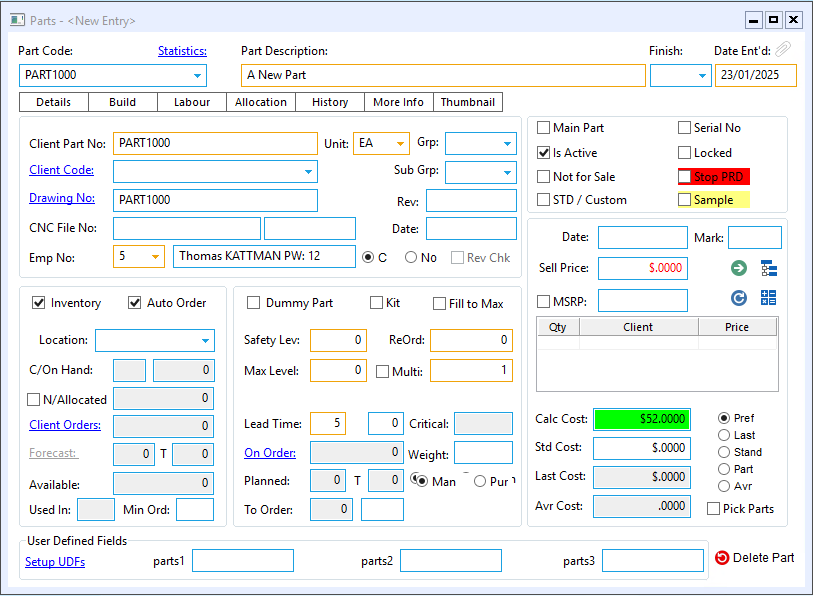Tick the Dummy Part checkbox
Image resolution: width=813 pixels, height=596 pixels.
point(253,302)
